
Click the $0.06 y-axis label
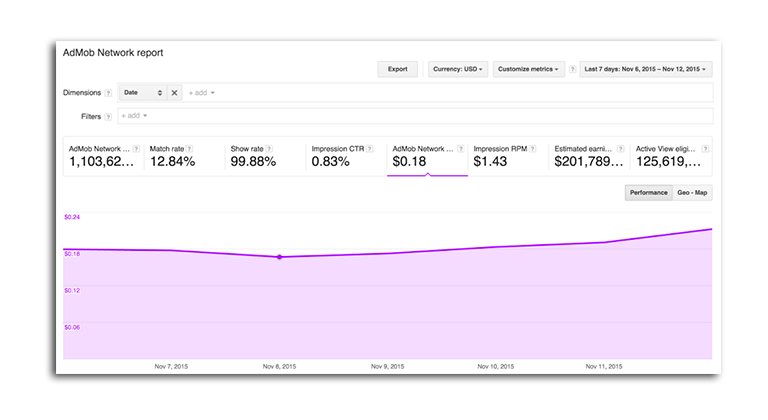click(72, 327)
